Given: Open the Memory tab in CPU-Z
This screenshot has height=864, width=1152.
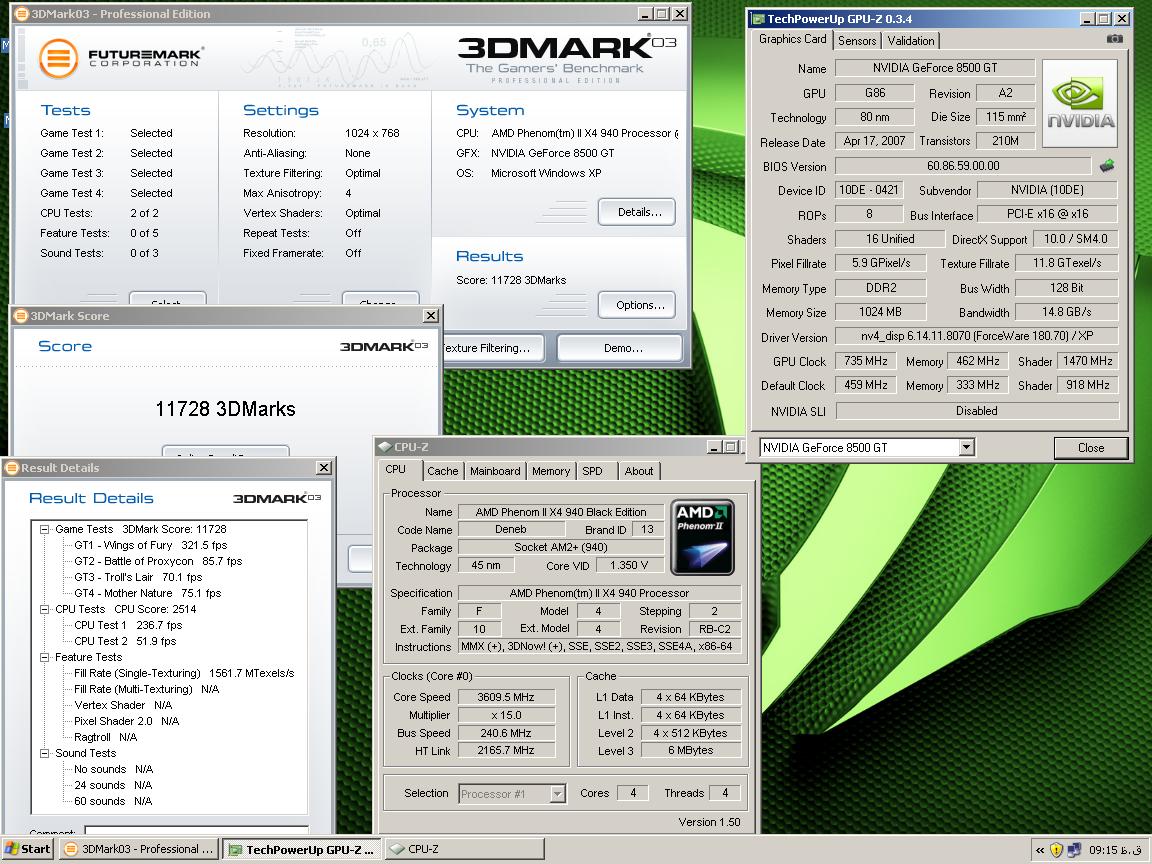Looking at the screenshot, I should pos(551,471).
